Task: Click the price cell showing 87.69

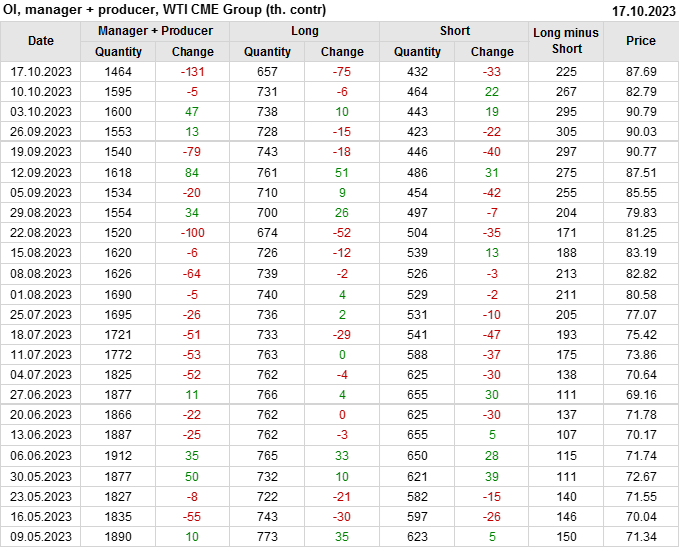Action: [641, 72]
